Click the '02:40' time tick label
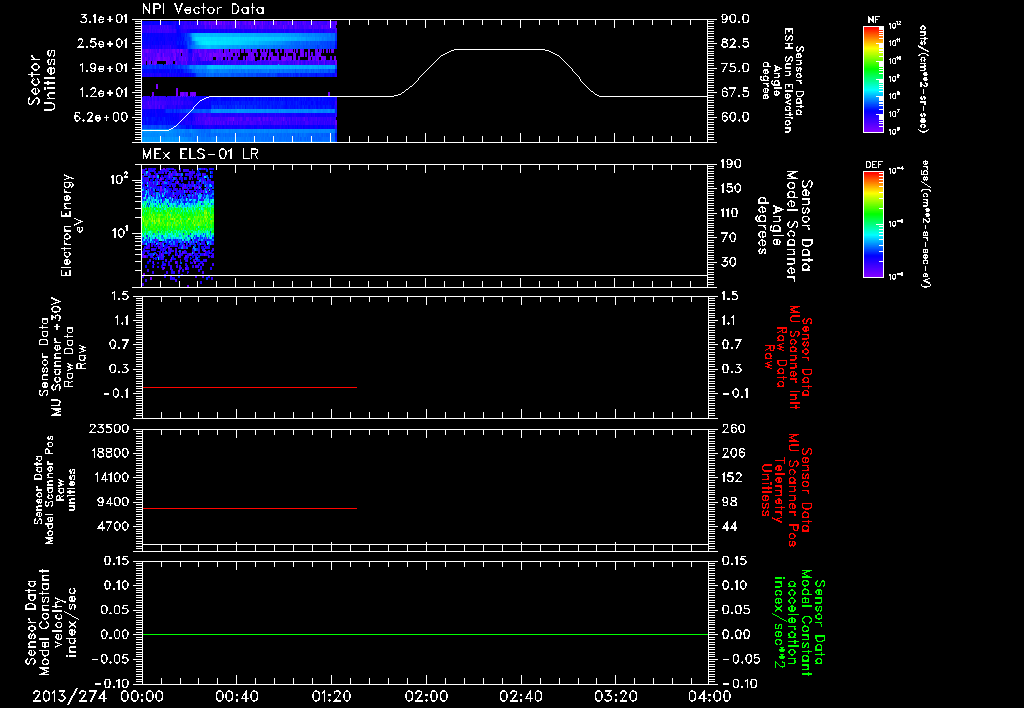 [520, 696]
